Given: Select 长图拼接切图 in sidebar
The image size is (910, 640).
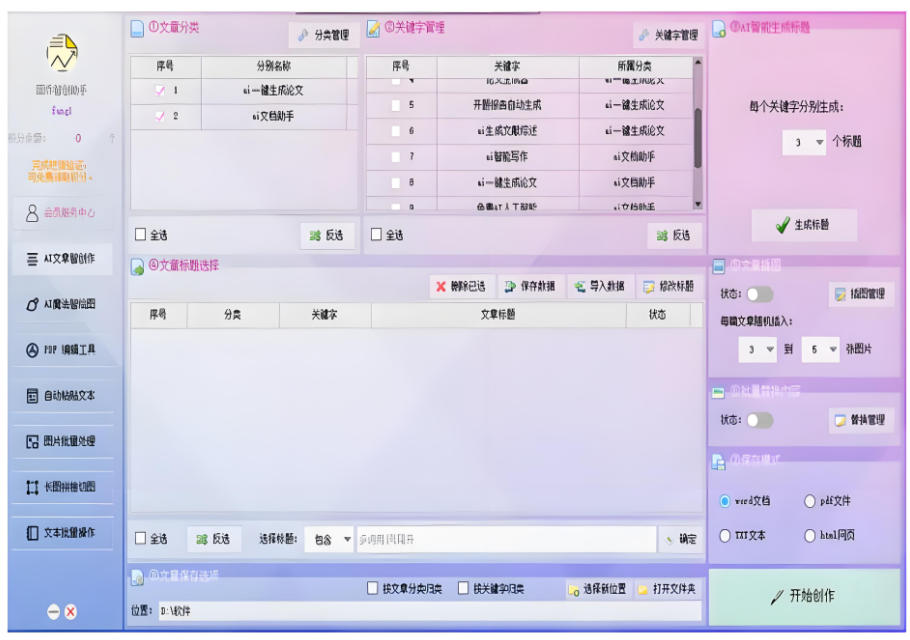Looking at the screenshot, I should (62, 487).
